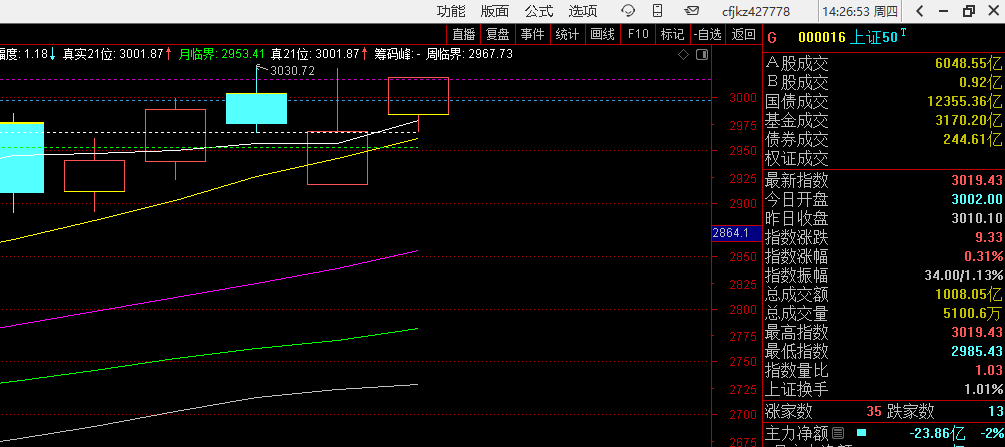Click the 今日开盘 value 3002.00
This screenshot has height=447, width=1005.
(x=976, y=199)
